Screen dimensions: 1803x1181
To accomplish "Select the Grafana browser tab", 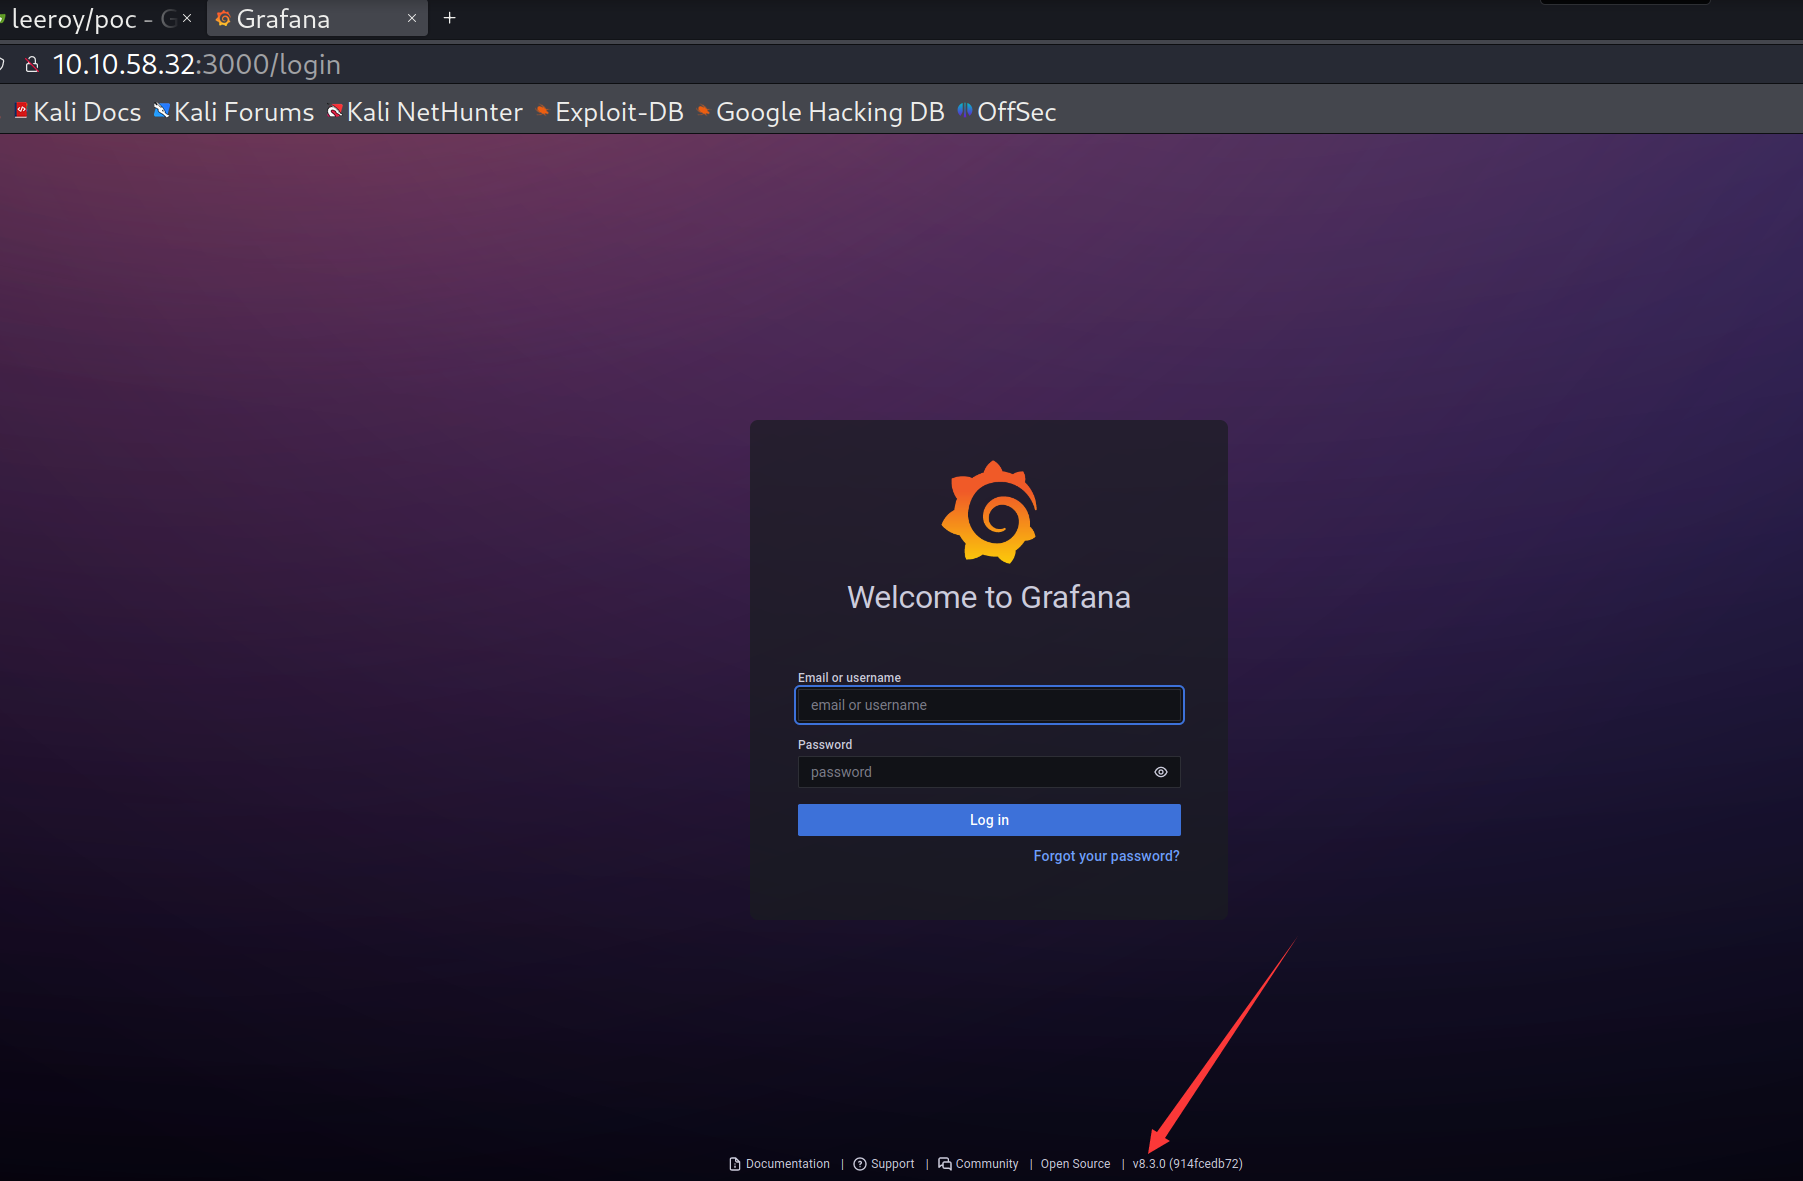I will [300, 19].
